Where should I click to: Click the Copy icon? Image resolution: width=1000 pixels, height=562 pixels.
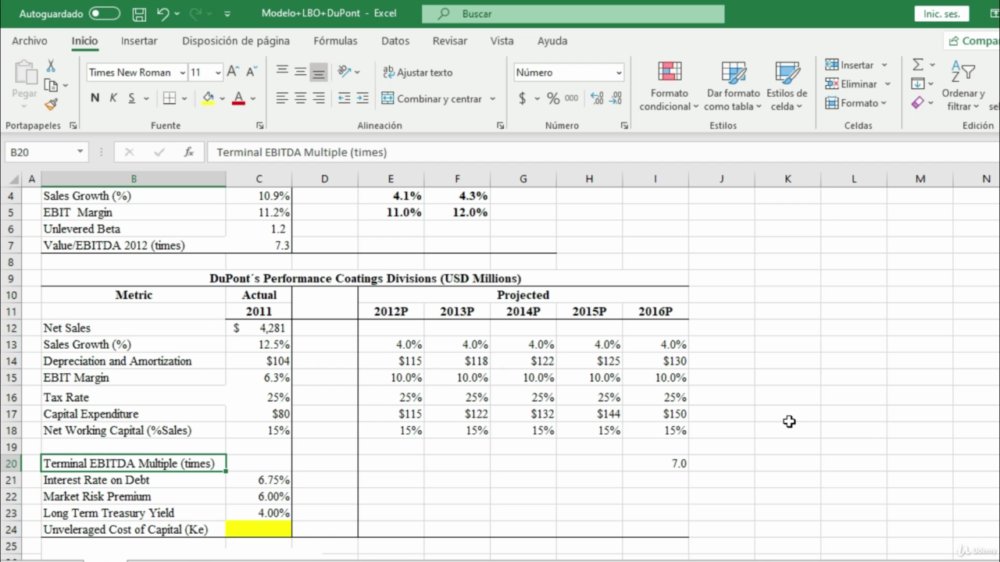click(x=51, y=85)
